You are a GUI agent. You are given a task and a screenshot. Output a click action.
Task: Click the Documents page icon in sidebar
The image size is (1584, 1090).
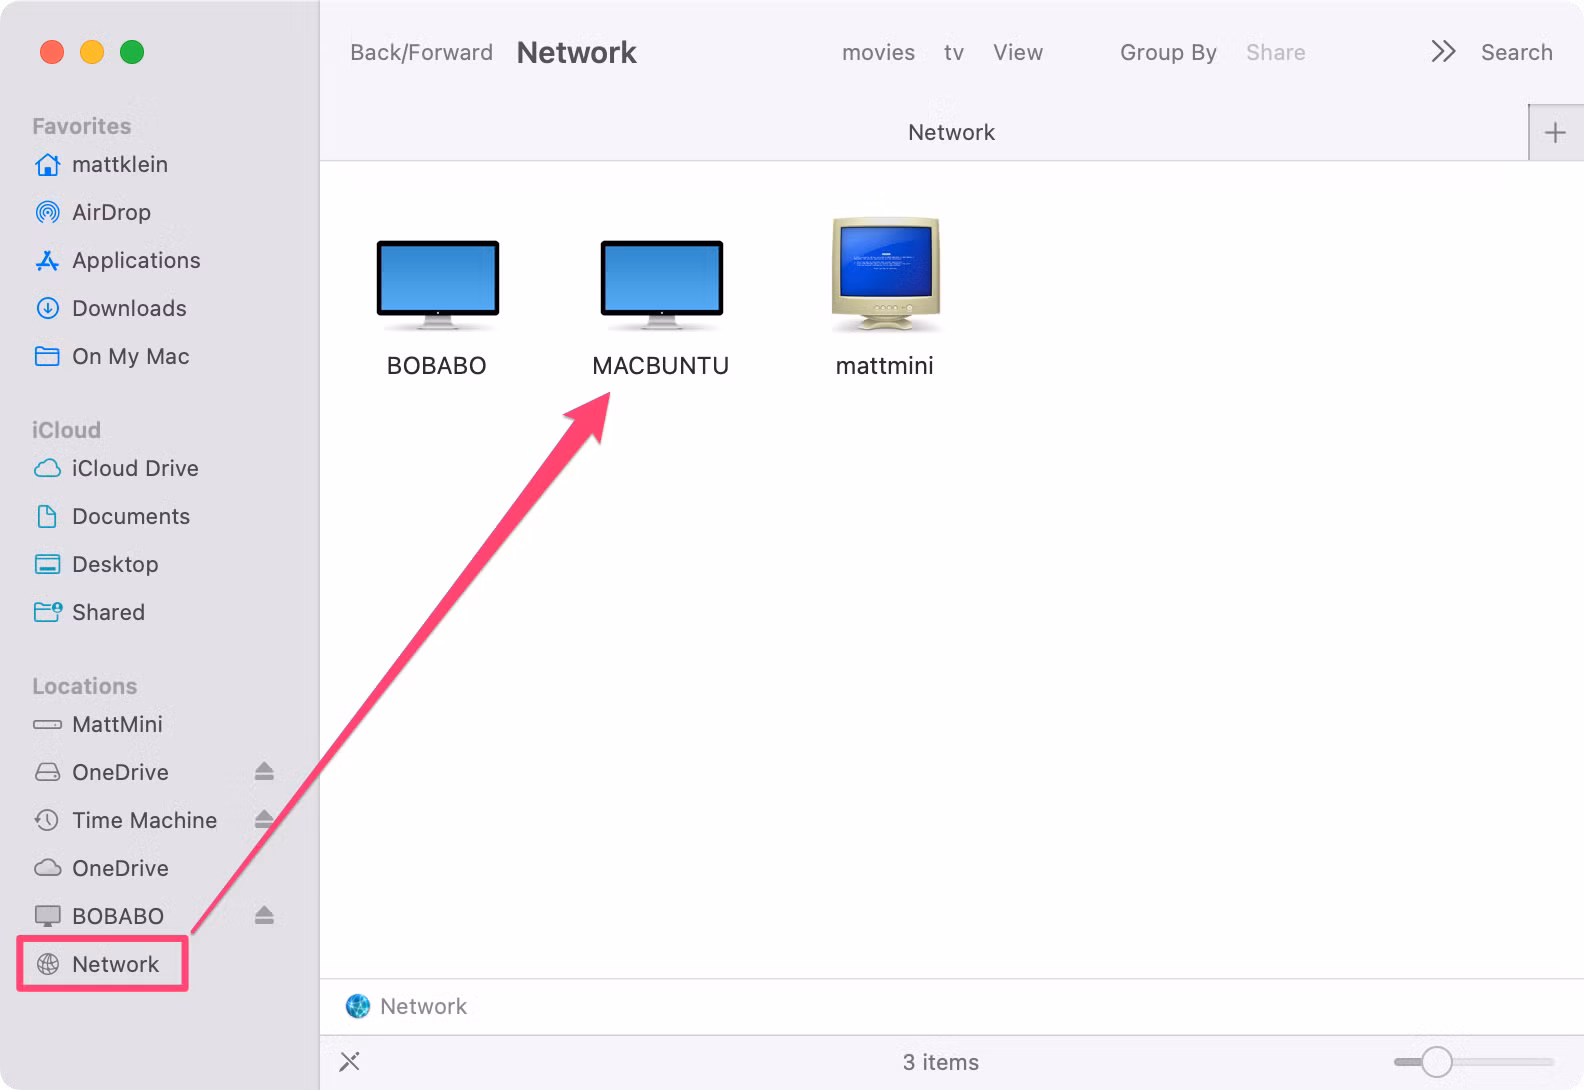coord(47,517)
